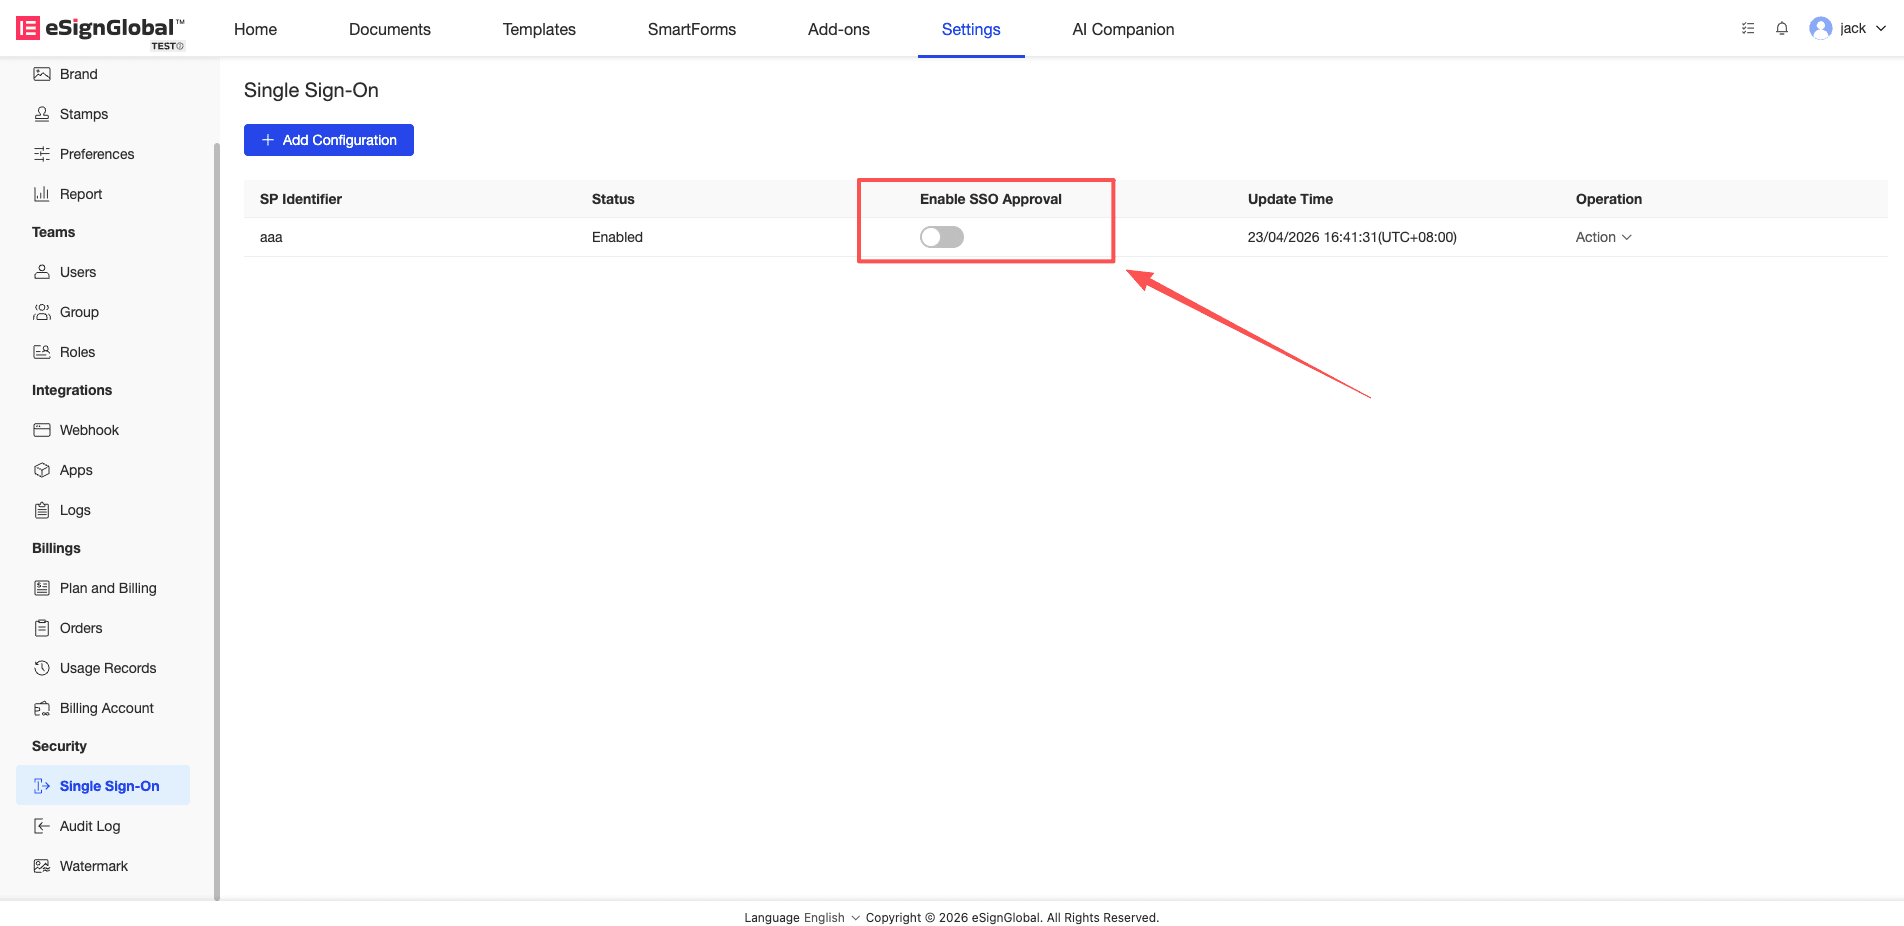Click the Plan and Billing icon

(x=42, y=588)
